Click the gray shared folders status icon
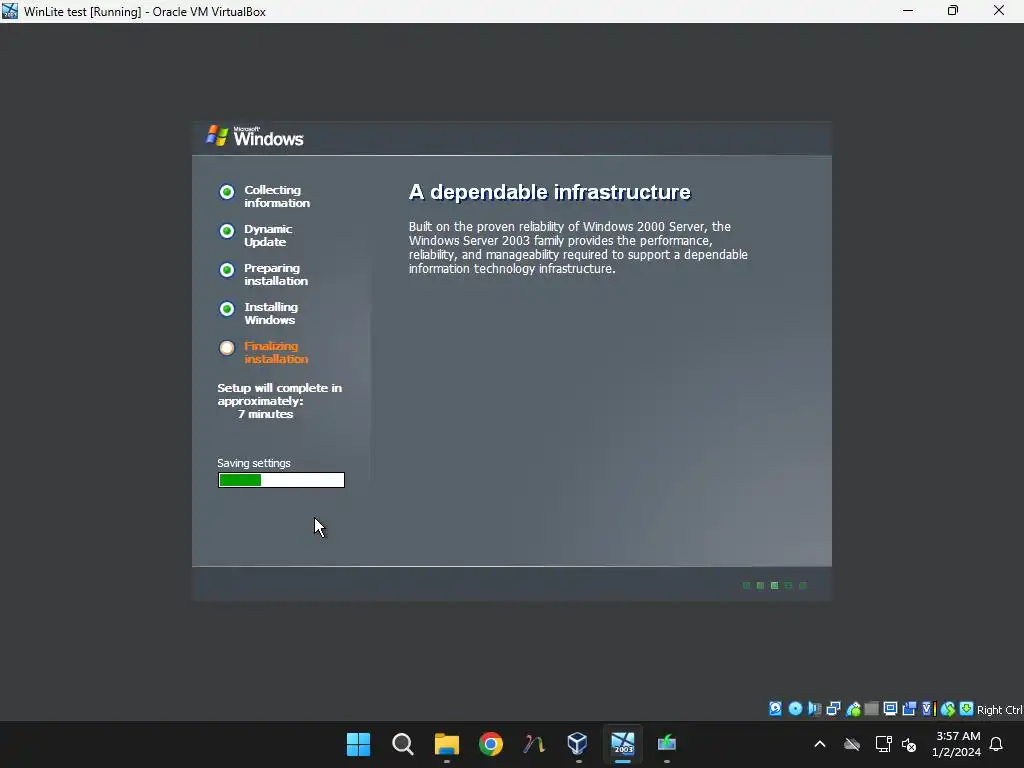The height and width of the screenshot is (768, 1024). (x=871, y=709)
